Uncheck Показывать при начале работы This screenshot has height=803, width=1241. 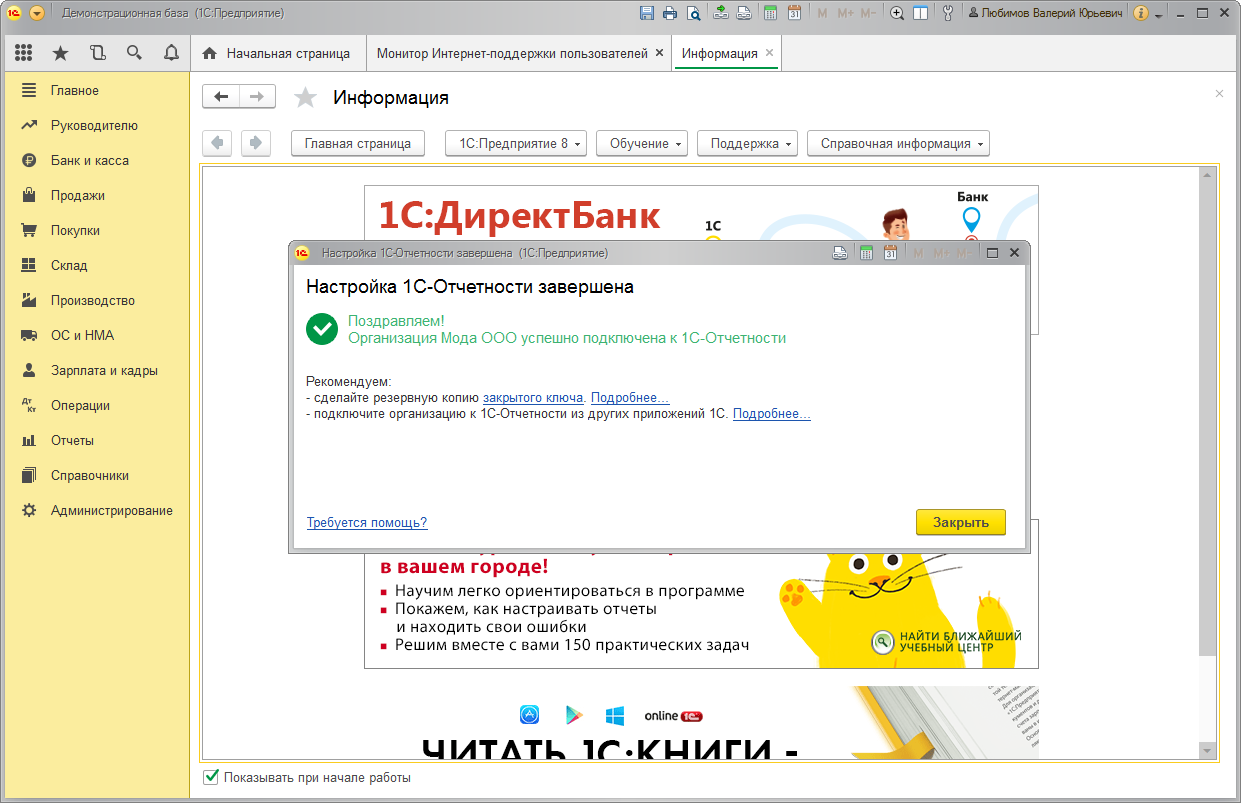coord(211,777)
